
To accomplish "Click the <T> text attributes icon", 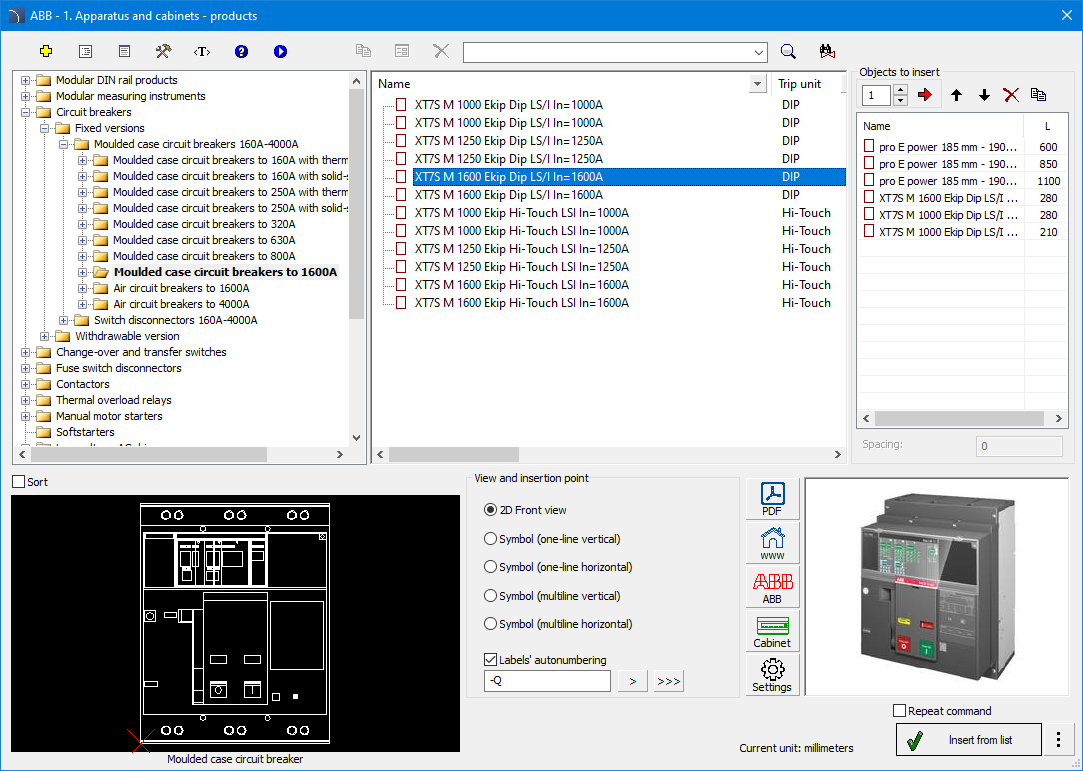I will (202, 52).
